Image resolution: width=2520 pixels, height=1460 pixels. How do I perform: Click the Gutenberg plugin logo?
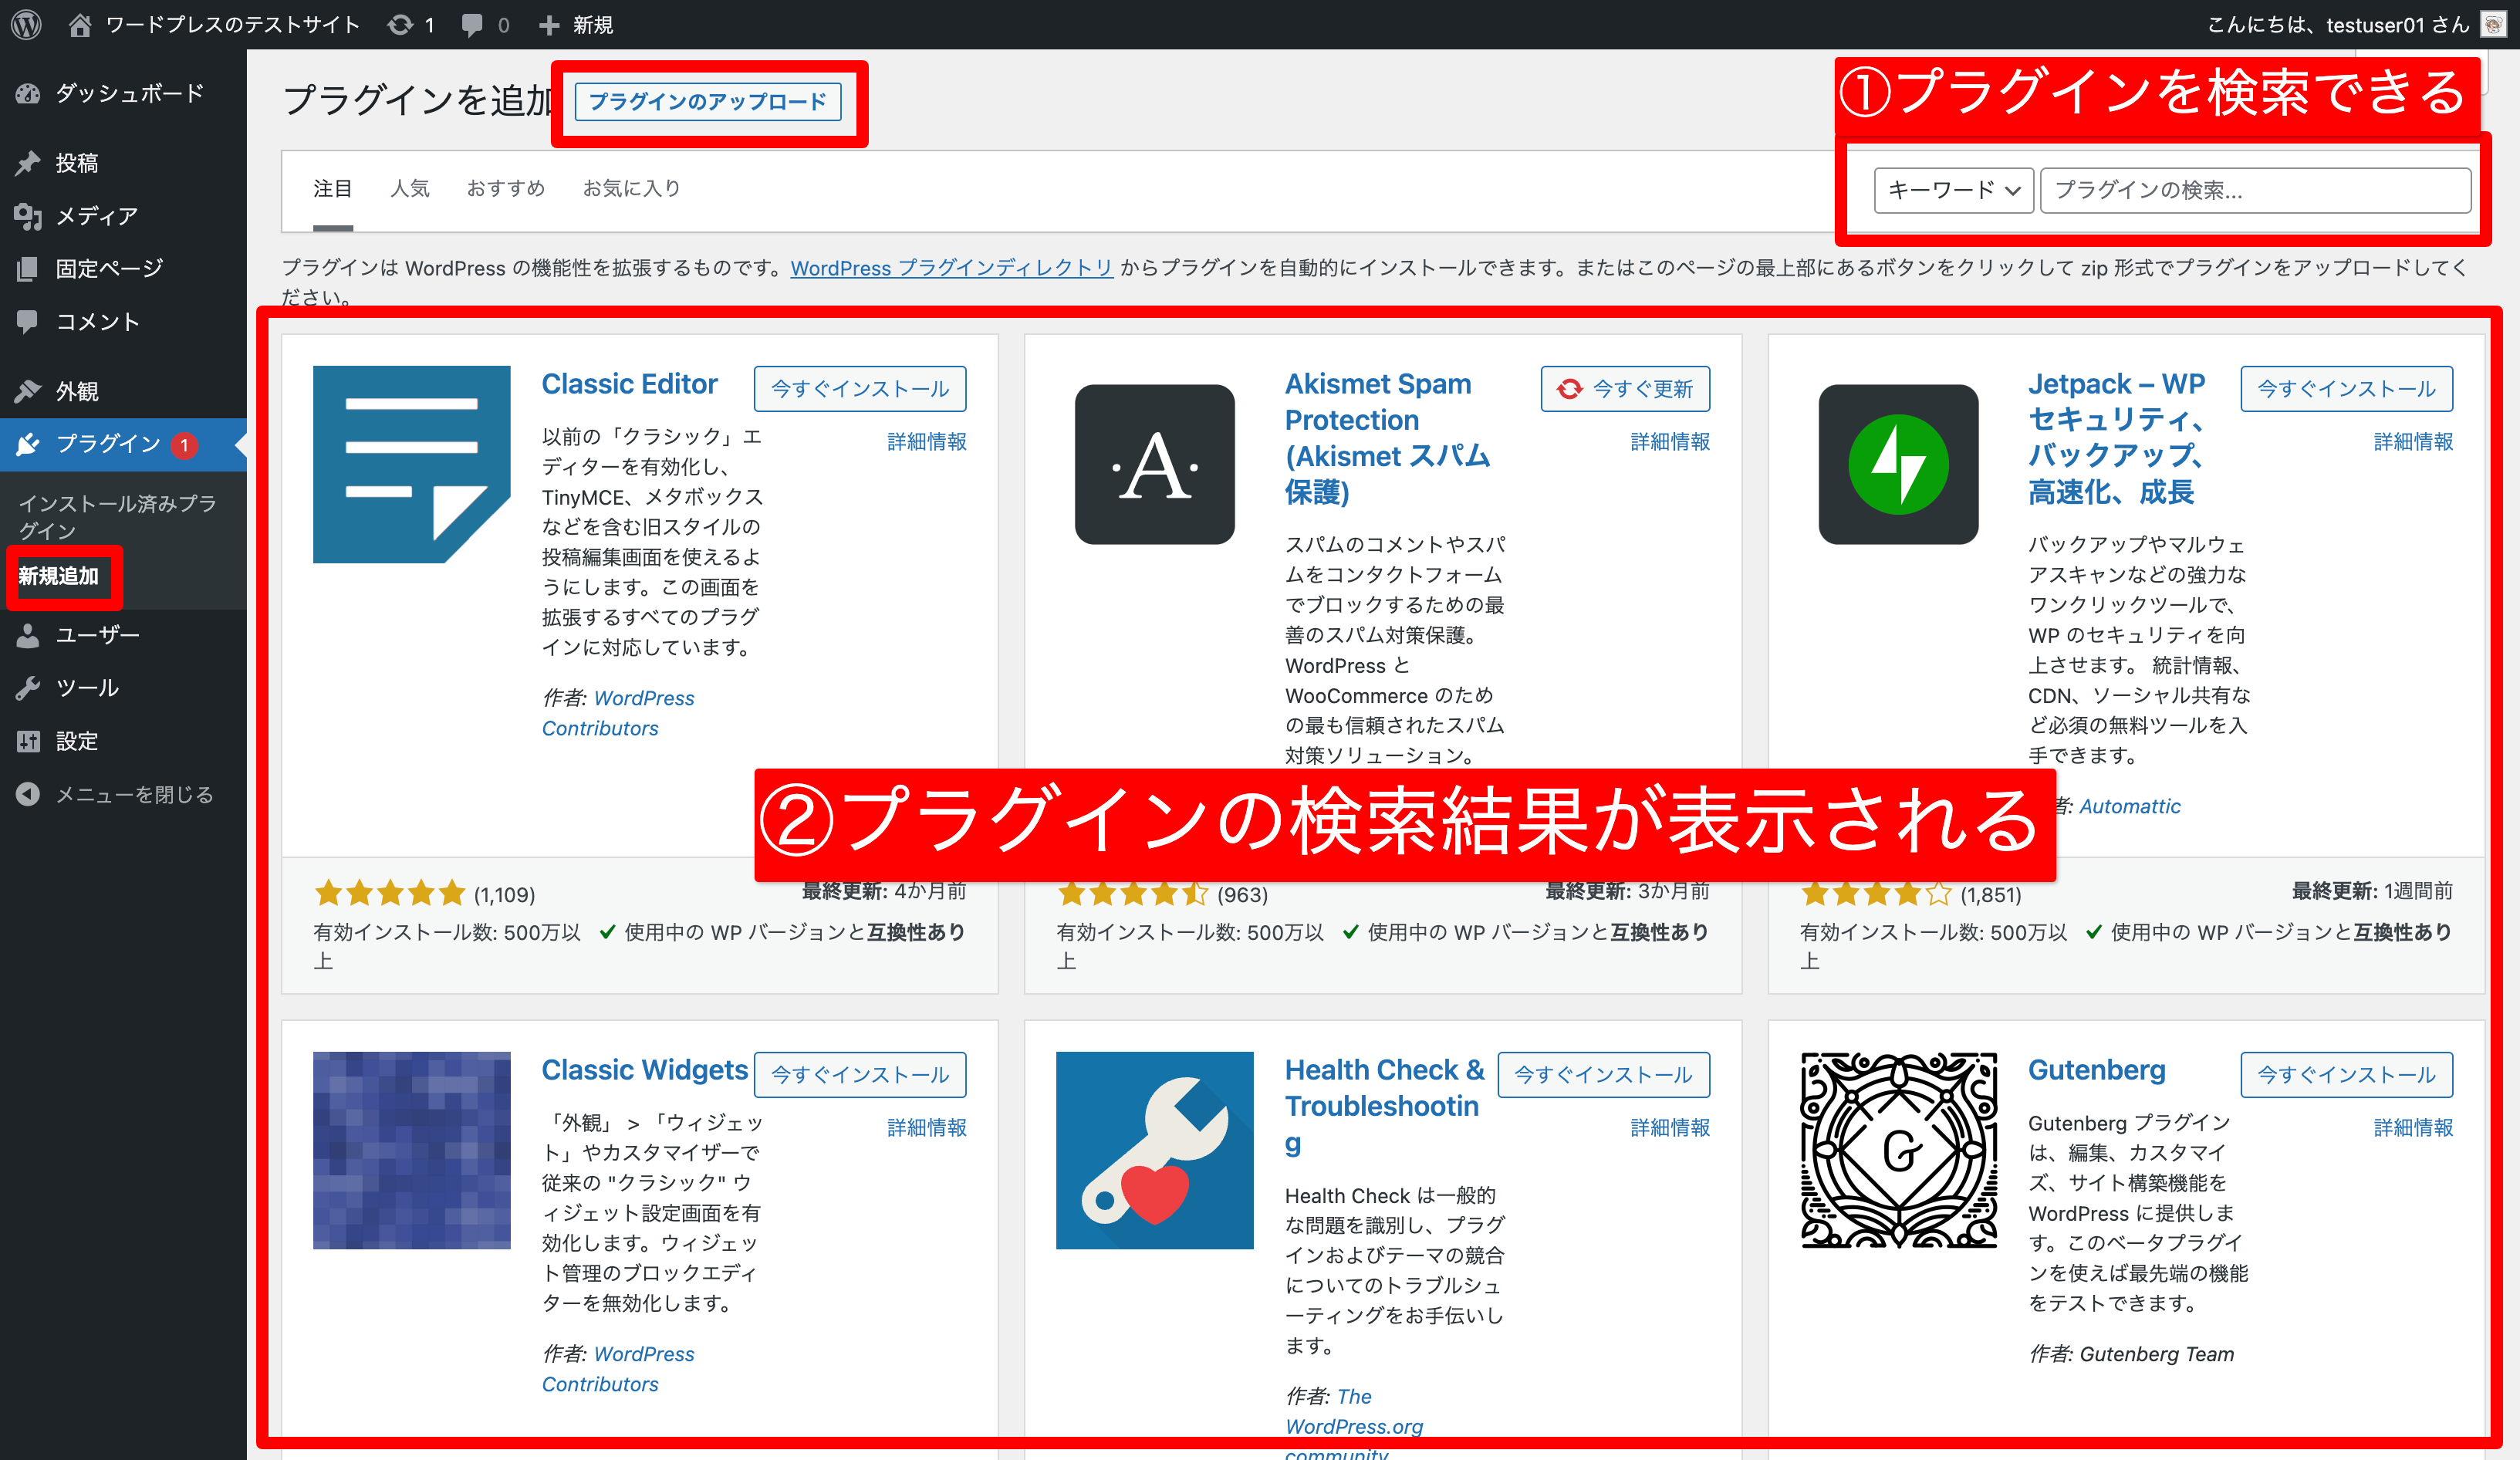1898,1150
